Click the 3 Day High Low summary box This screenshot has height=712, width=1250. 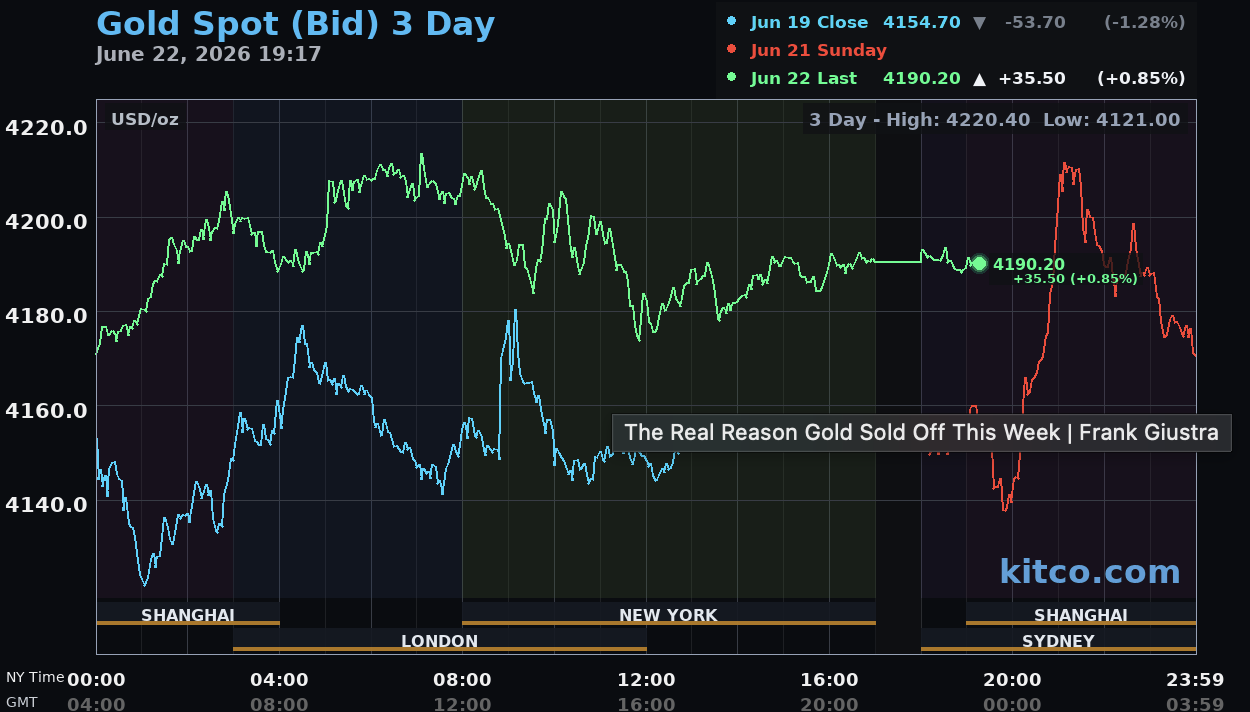(995, 120)
